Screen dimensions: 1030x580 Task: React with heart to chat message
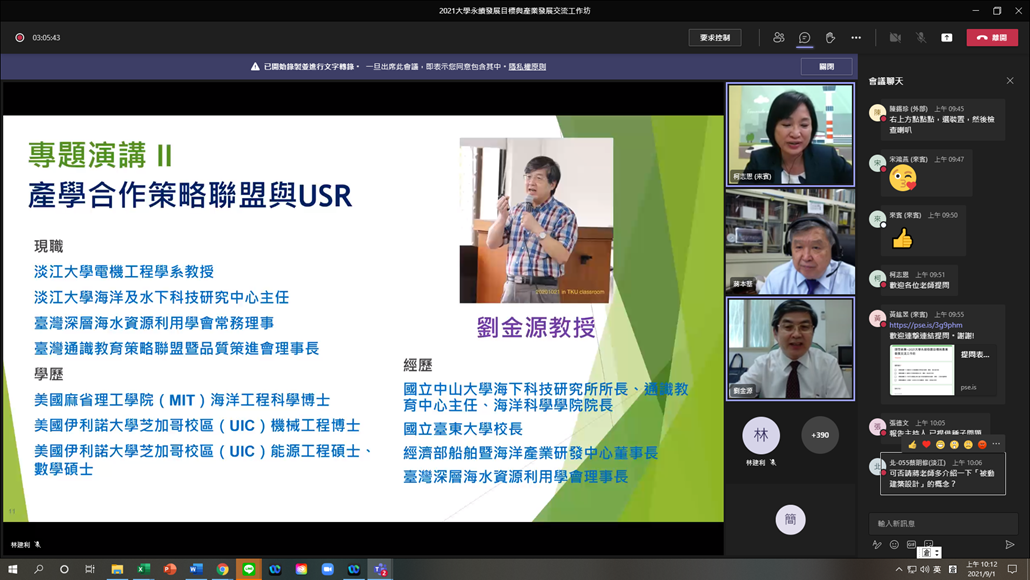pyautogui.click(x=926, y=445)
